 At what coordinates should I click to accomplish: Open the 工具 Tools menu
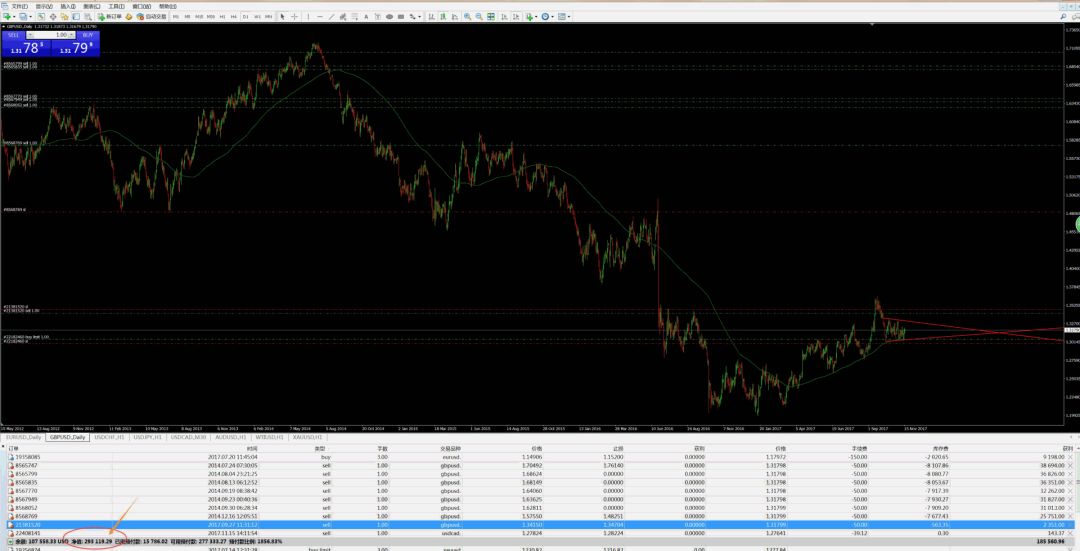coord(116,6)
